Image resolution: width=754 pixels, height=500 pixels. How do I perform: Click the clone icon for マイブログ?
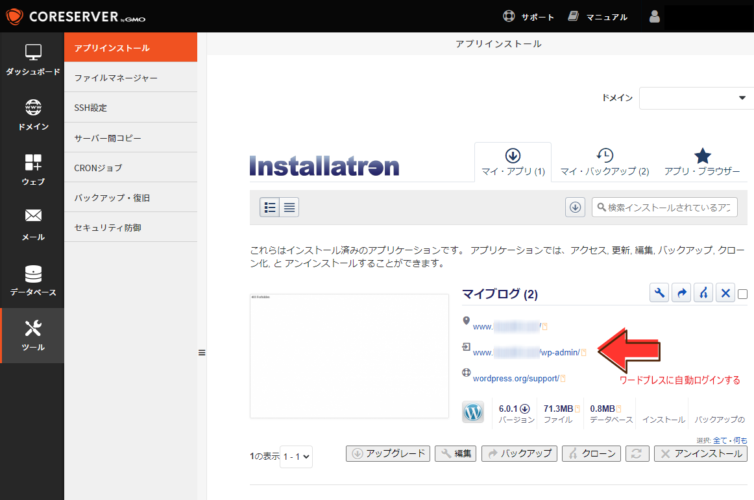pos(704,292)
